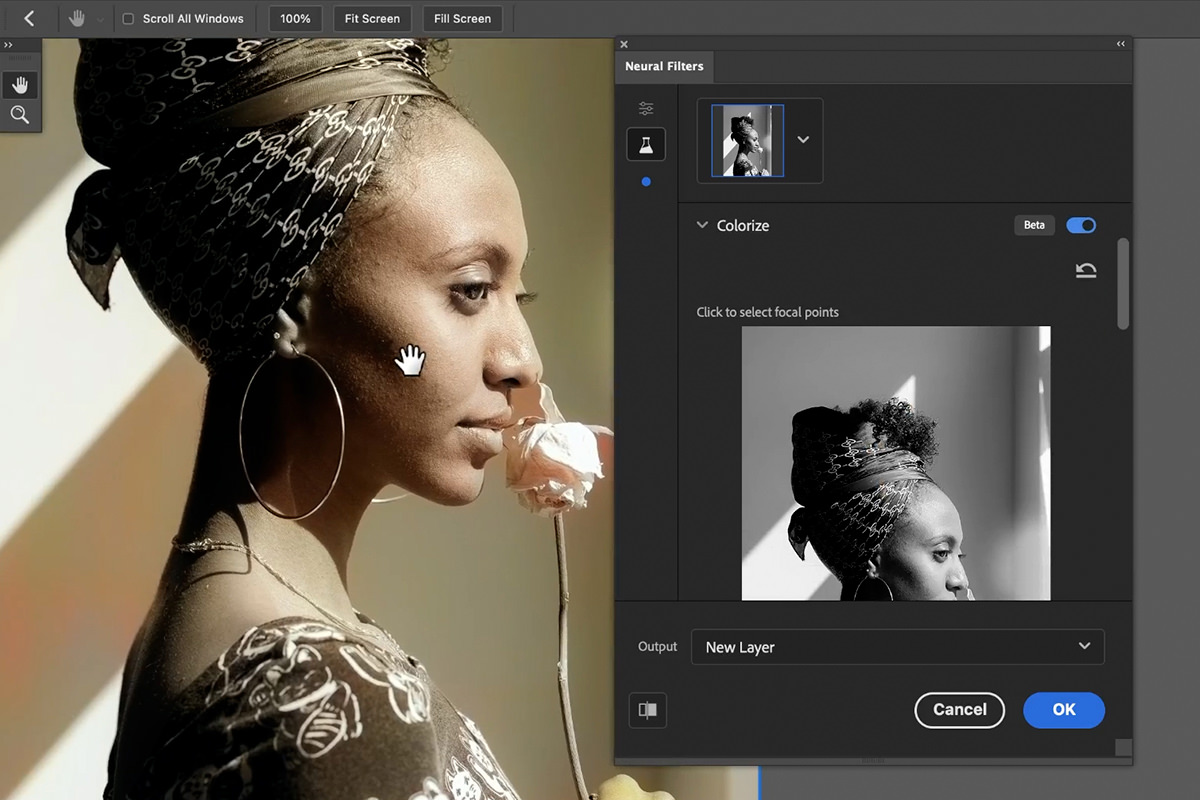Collapse the Colorize section with its chevron
The image size is (1200, 800).
coord(702,225)
